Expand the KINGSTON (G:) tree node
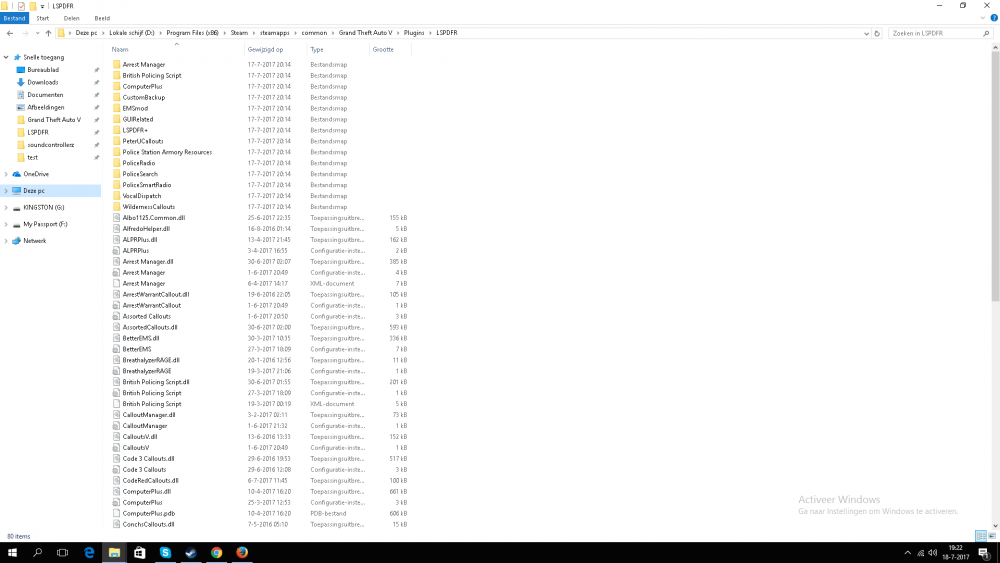 point(6,207)
